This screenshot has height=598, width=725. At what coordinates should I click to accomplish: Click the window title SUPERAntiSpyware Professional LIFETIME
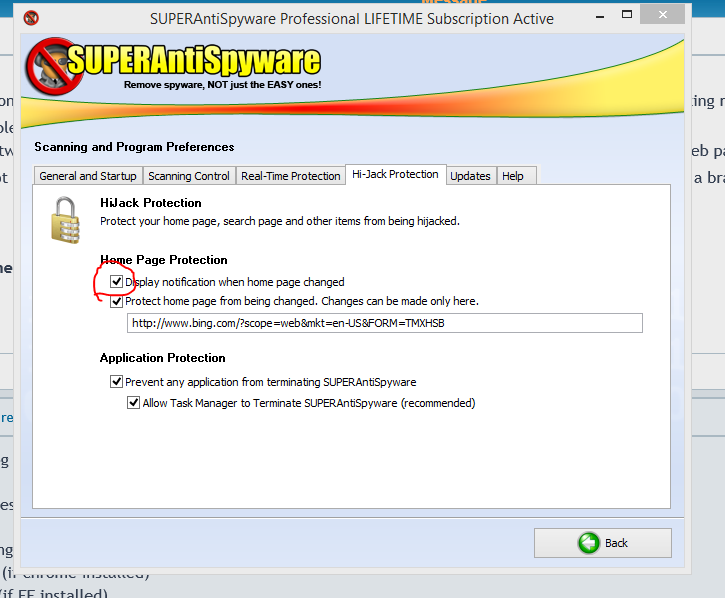tap(352, 19)
